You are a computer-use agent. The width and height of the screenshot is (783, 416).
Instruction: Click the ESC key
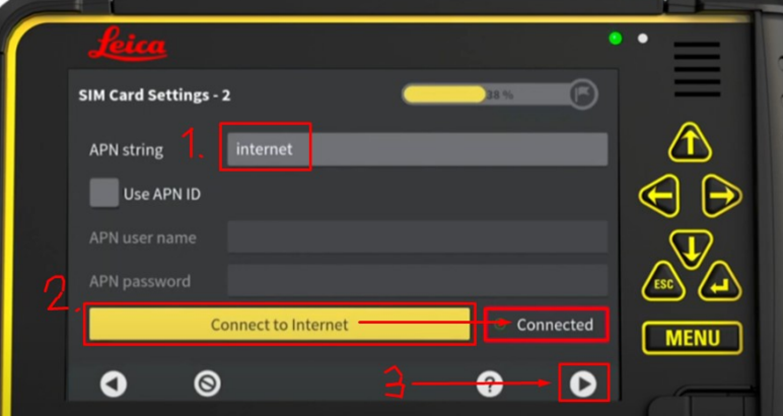tap(663, 282)
